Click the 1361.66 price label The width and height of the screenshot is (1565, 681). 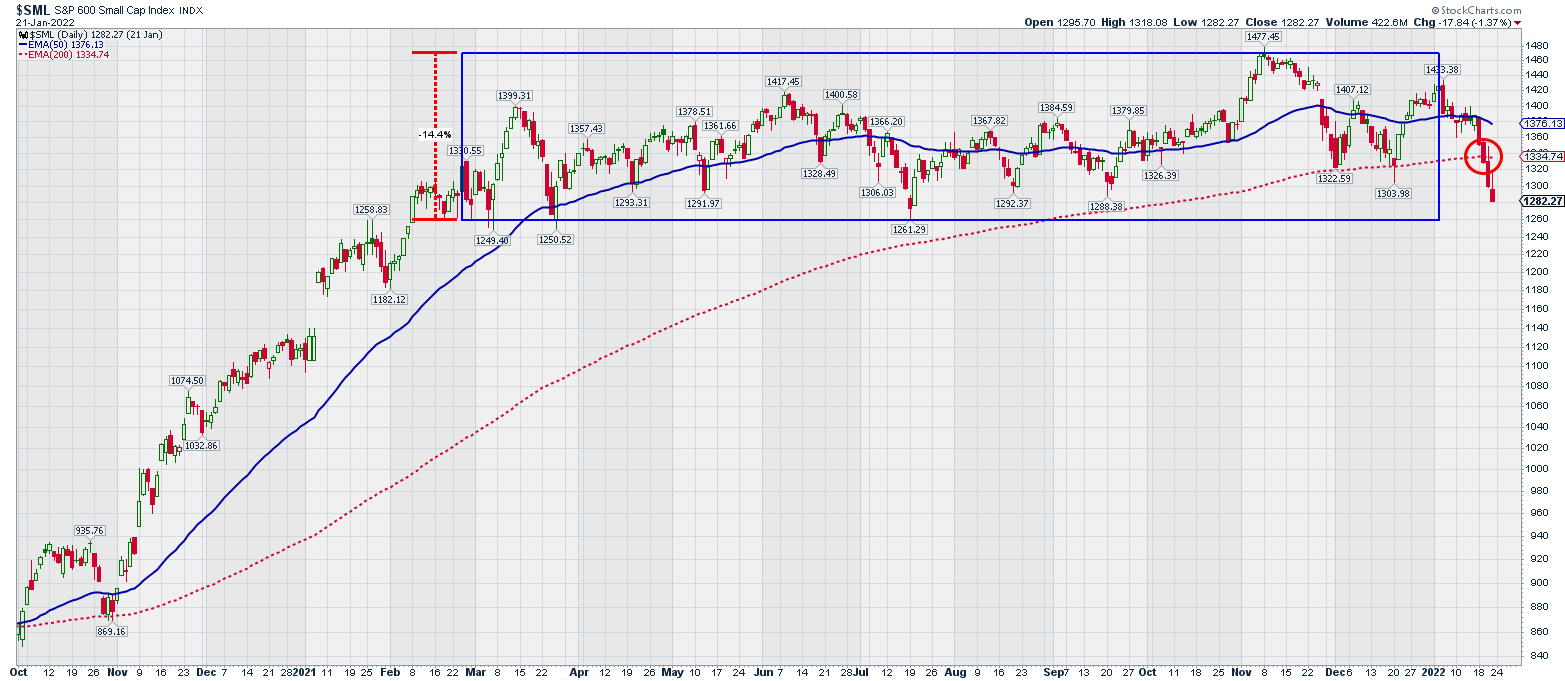[x=719, y=125]
